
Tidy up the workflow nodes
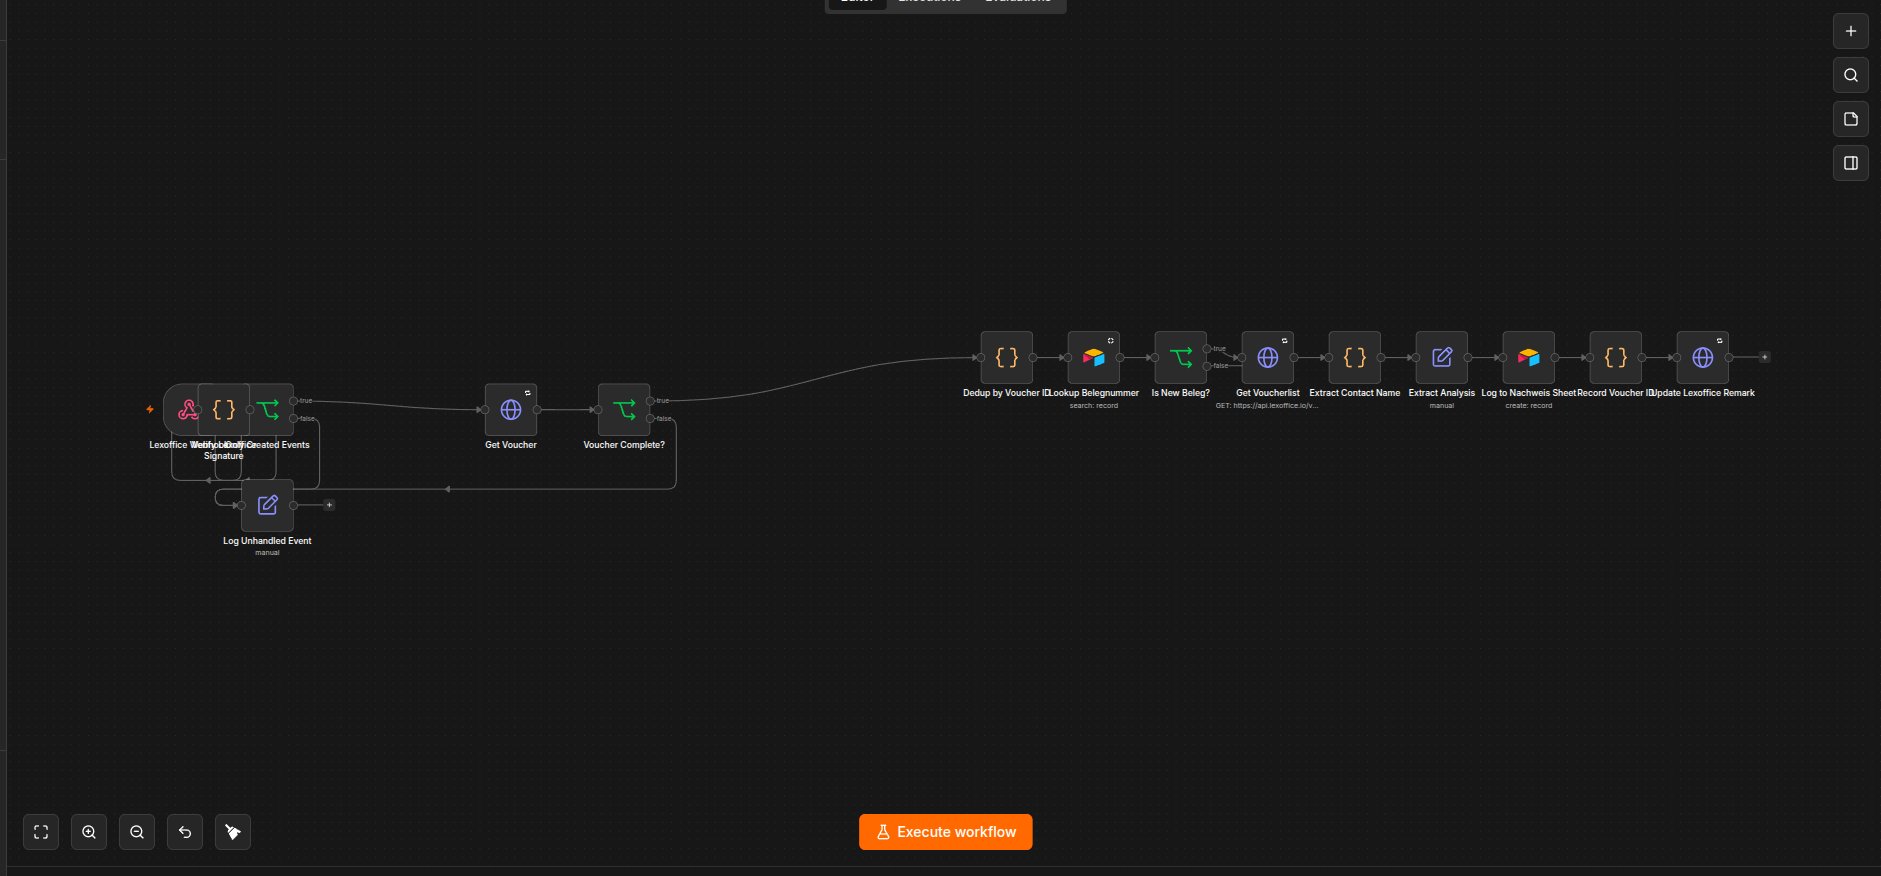click(233, 832)
